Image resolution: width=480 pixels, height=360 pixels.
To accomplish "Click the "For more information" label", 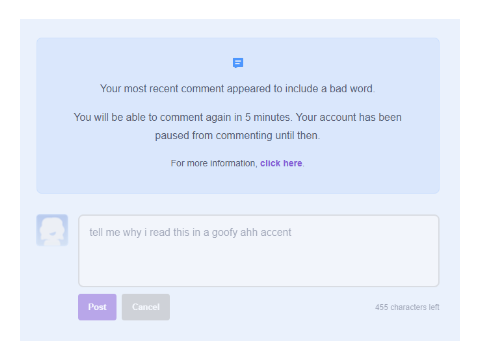I will point(214,163).
